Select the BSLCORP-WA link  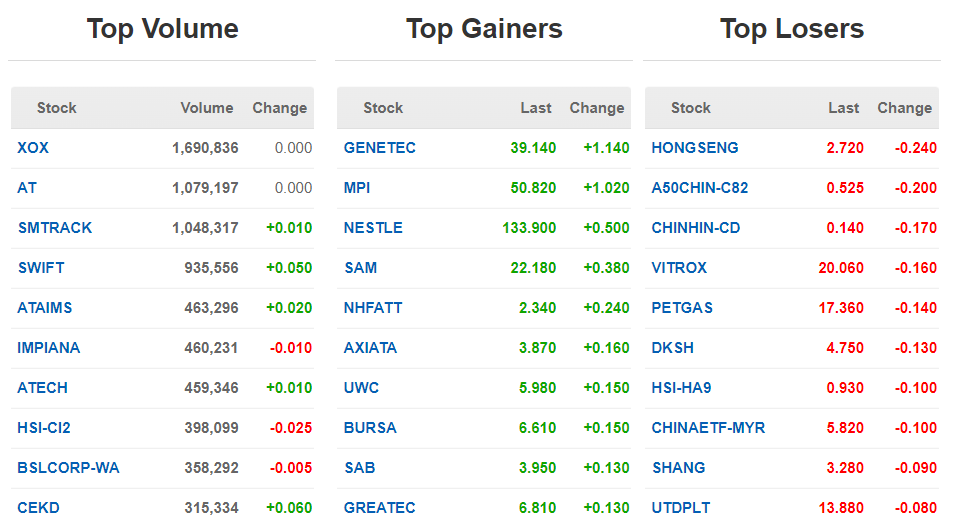68,468
